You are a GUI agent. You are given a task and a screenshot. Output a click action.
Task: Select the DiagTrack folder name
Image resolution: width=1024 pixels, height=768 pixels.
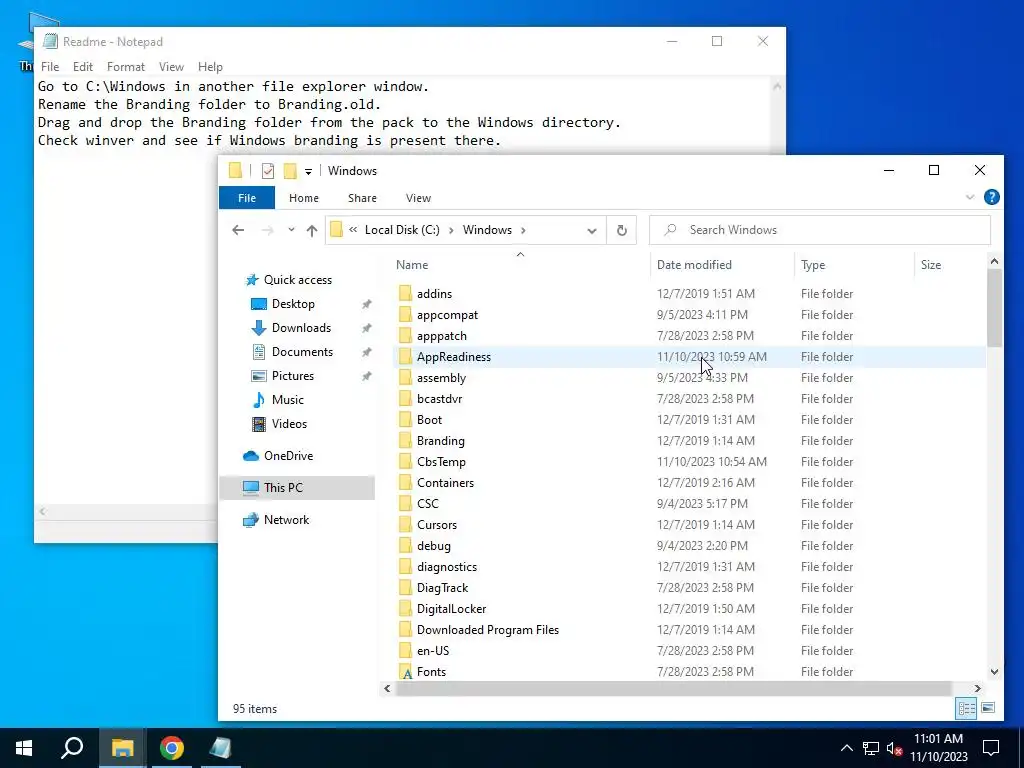(x=442, y=588)
